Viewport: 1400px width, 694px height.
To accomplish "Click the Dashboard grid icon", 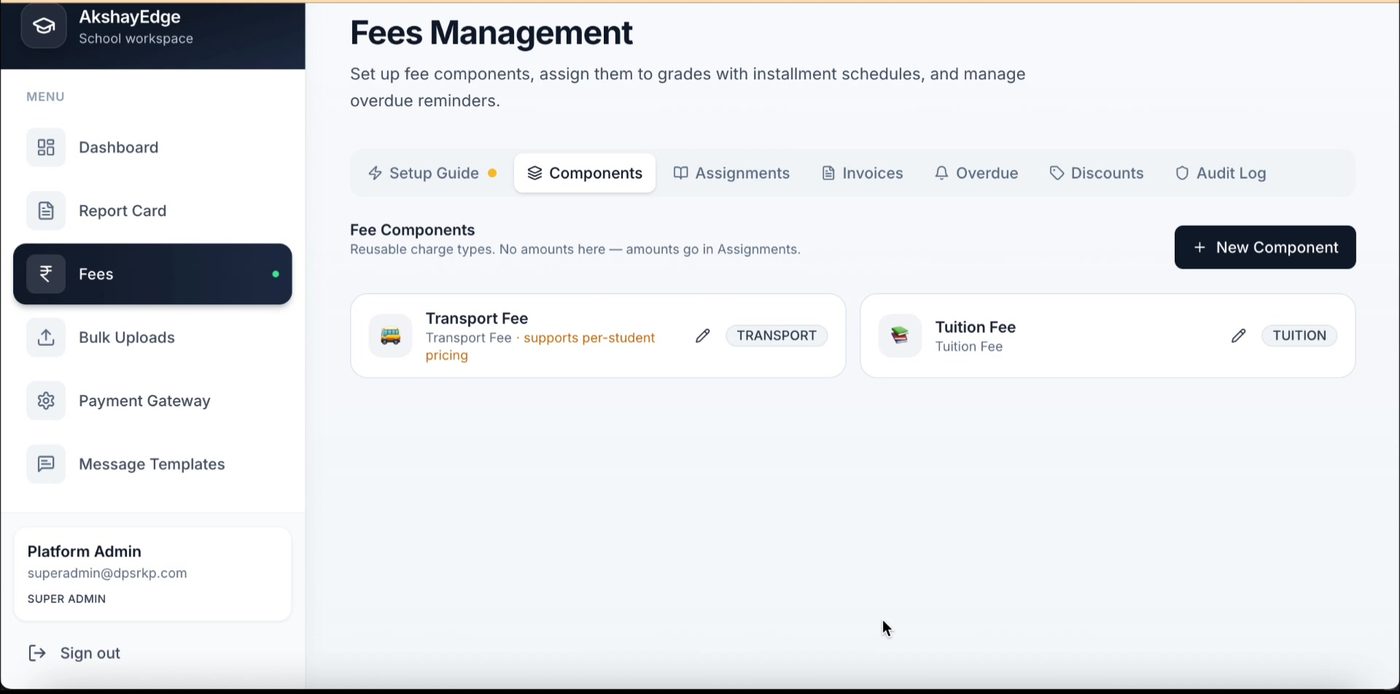I will click(x=46, y=147).
